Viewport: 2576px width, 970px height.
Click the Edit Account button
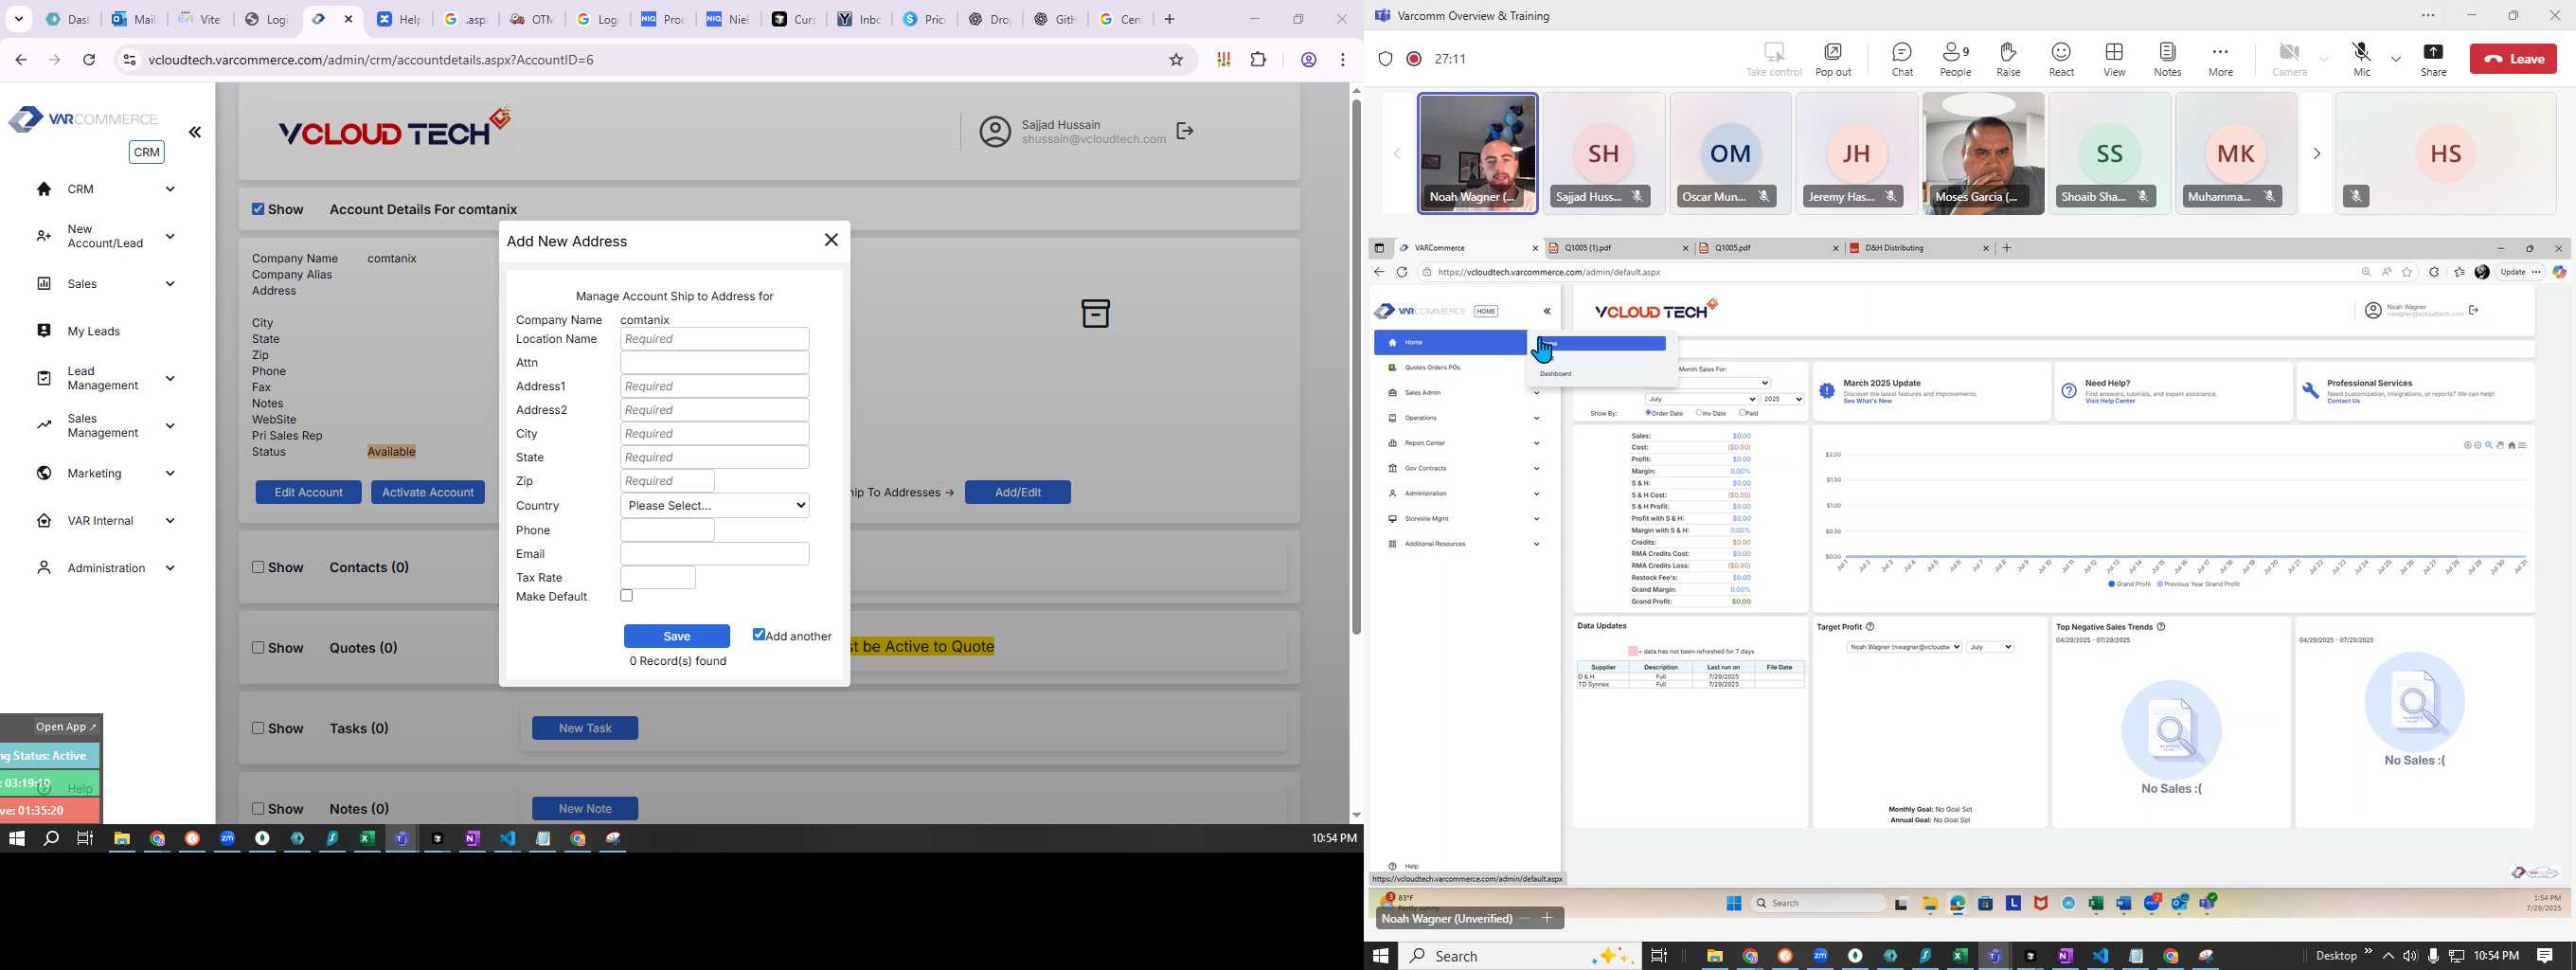tap(308, 492)
